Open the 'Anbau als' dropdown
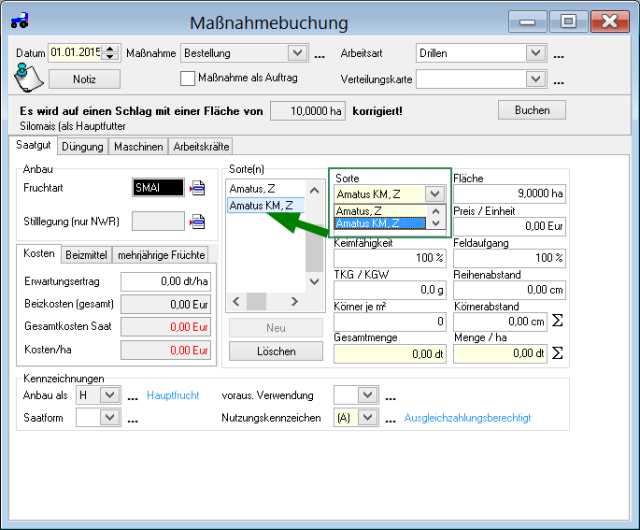This screenshot has width=640, height=530. coord(110,396)
